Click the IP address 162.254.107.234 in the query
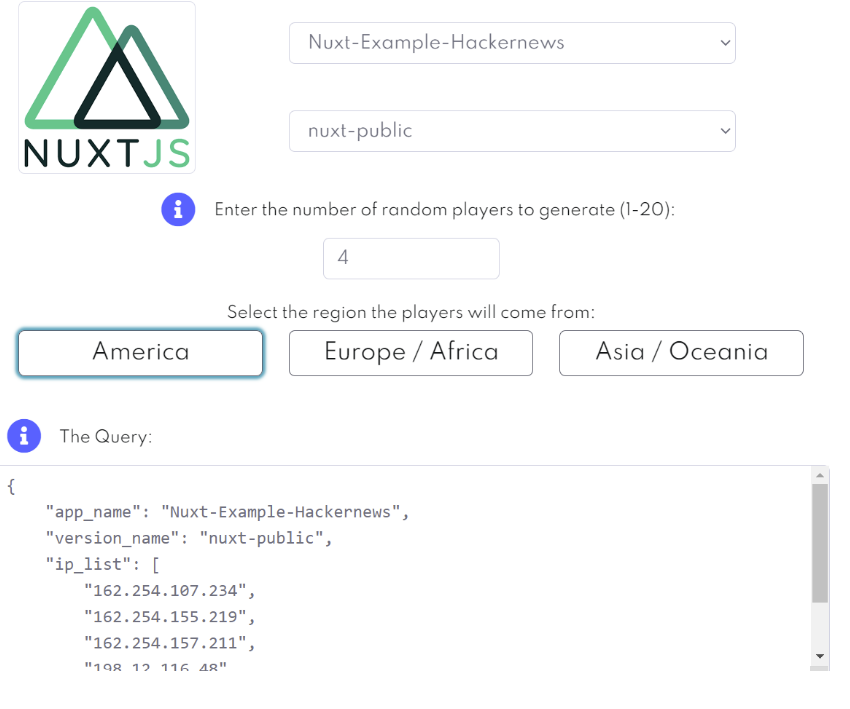 pos(164,590)
